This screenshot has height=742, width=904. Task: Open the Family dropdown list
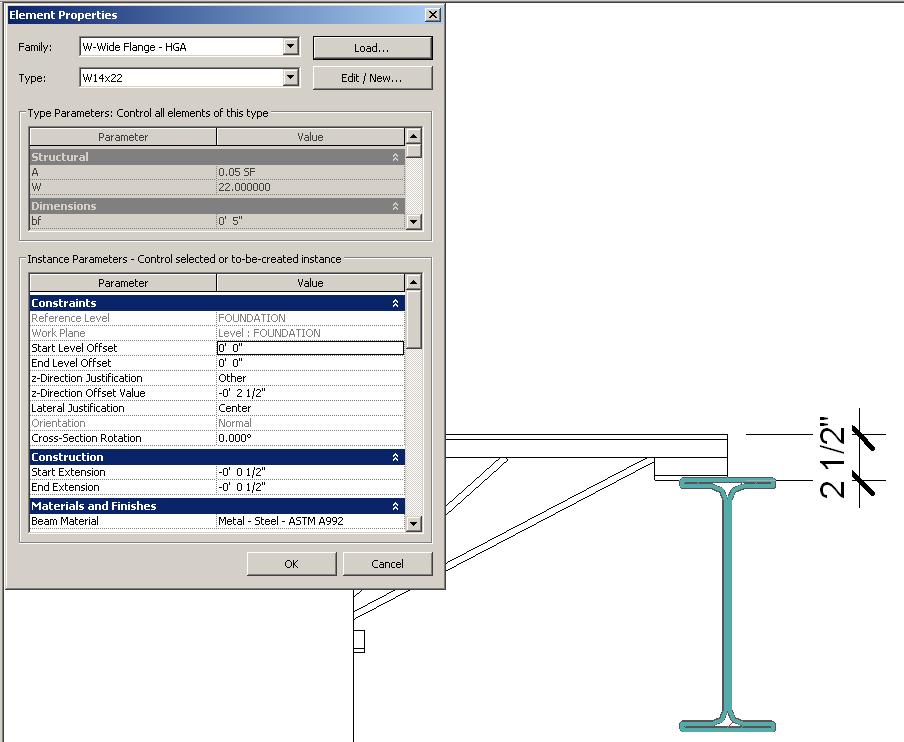[290, 47]
